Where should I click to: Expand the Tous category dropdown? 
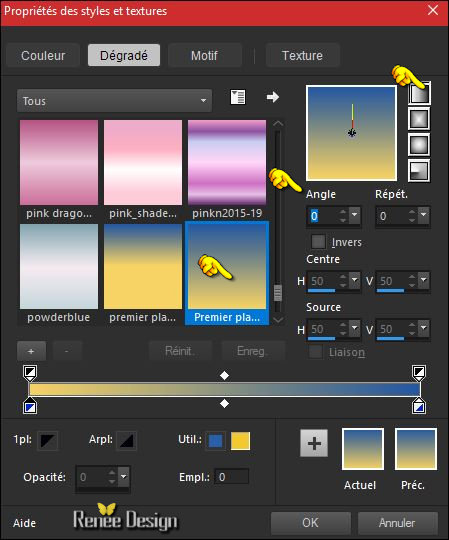114,101
